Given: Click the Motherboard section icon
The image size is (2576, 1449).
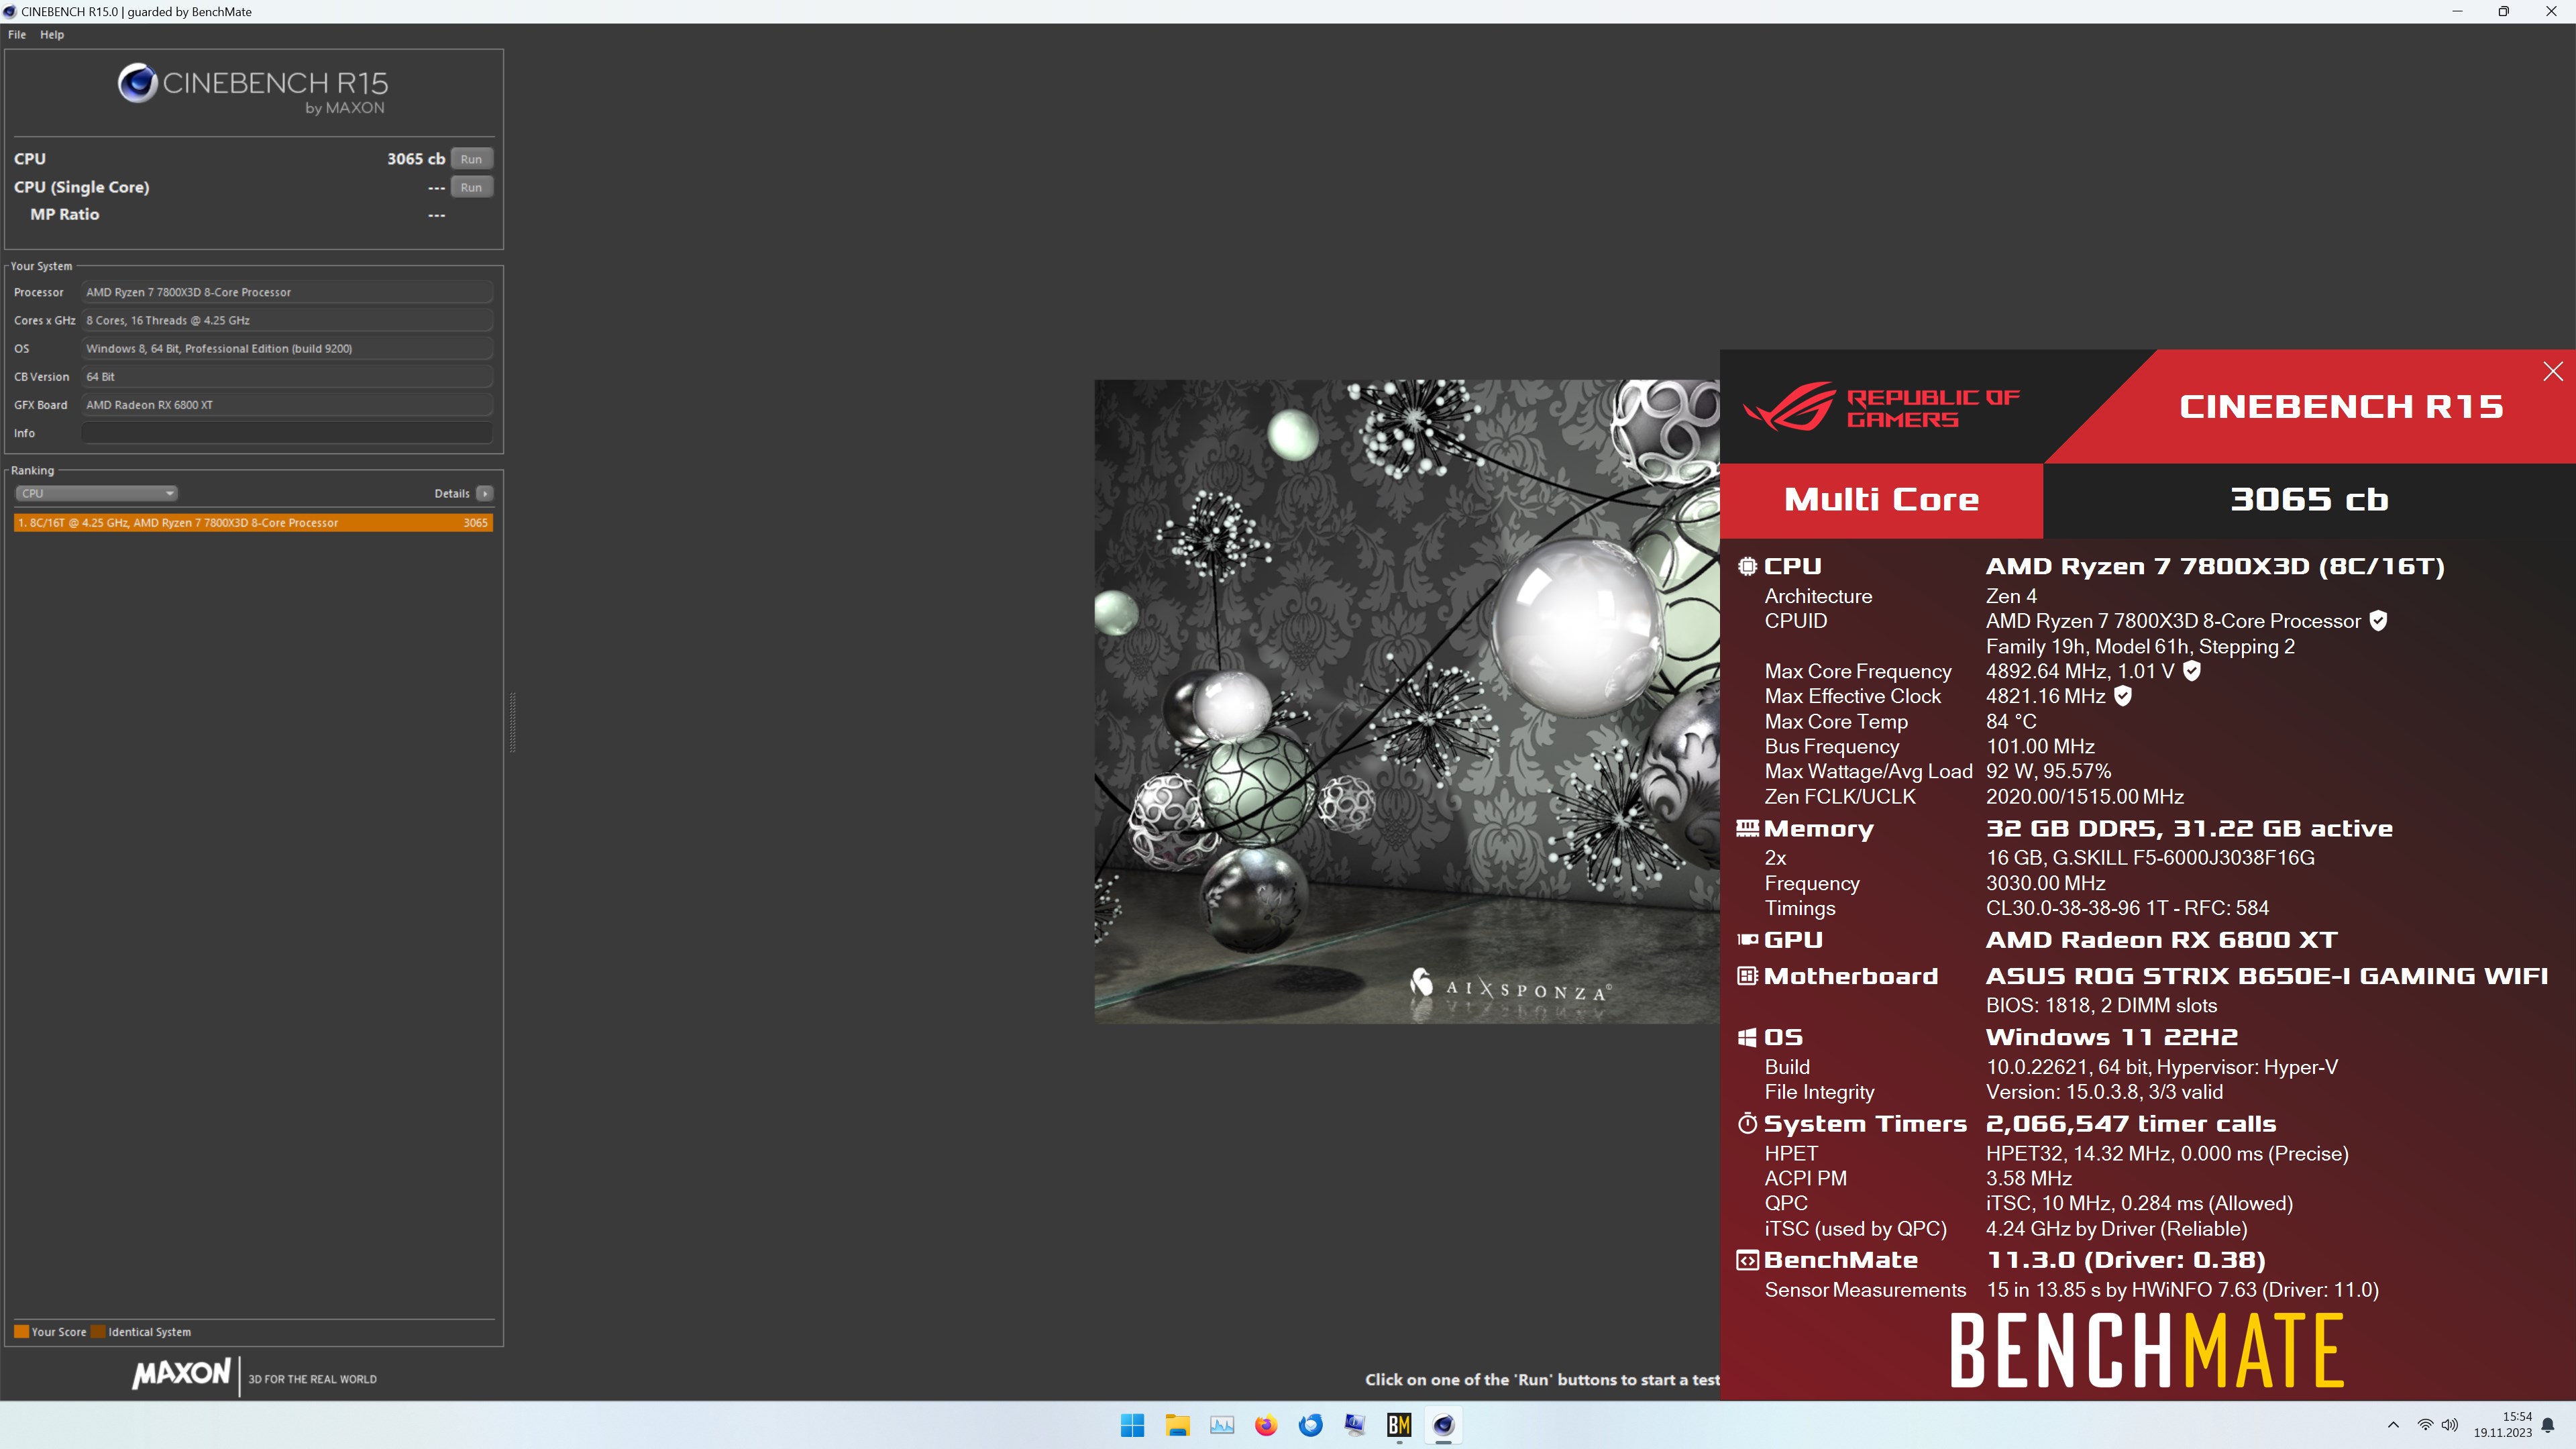Looking at the screenshot, I should [1747, 975].
